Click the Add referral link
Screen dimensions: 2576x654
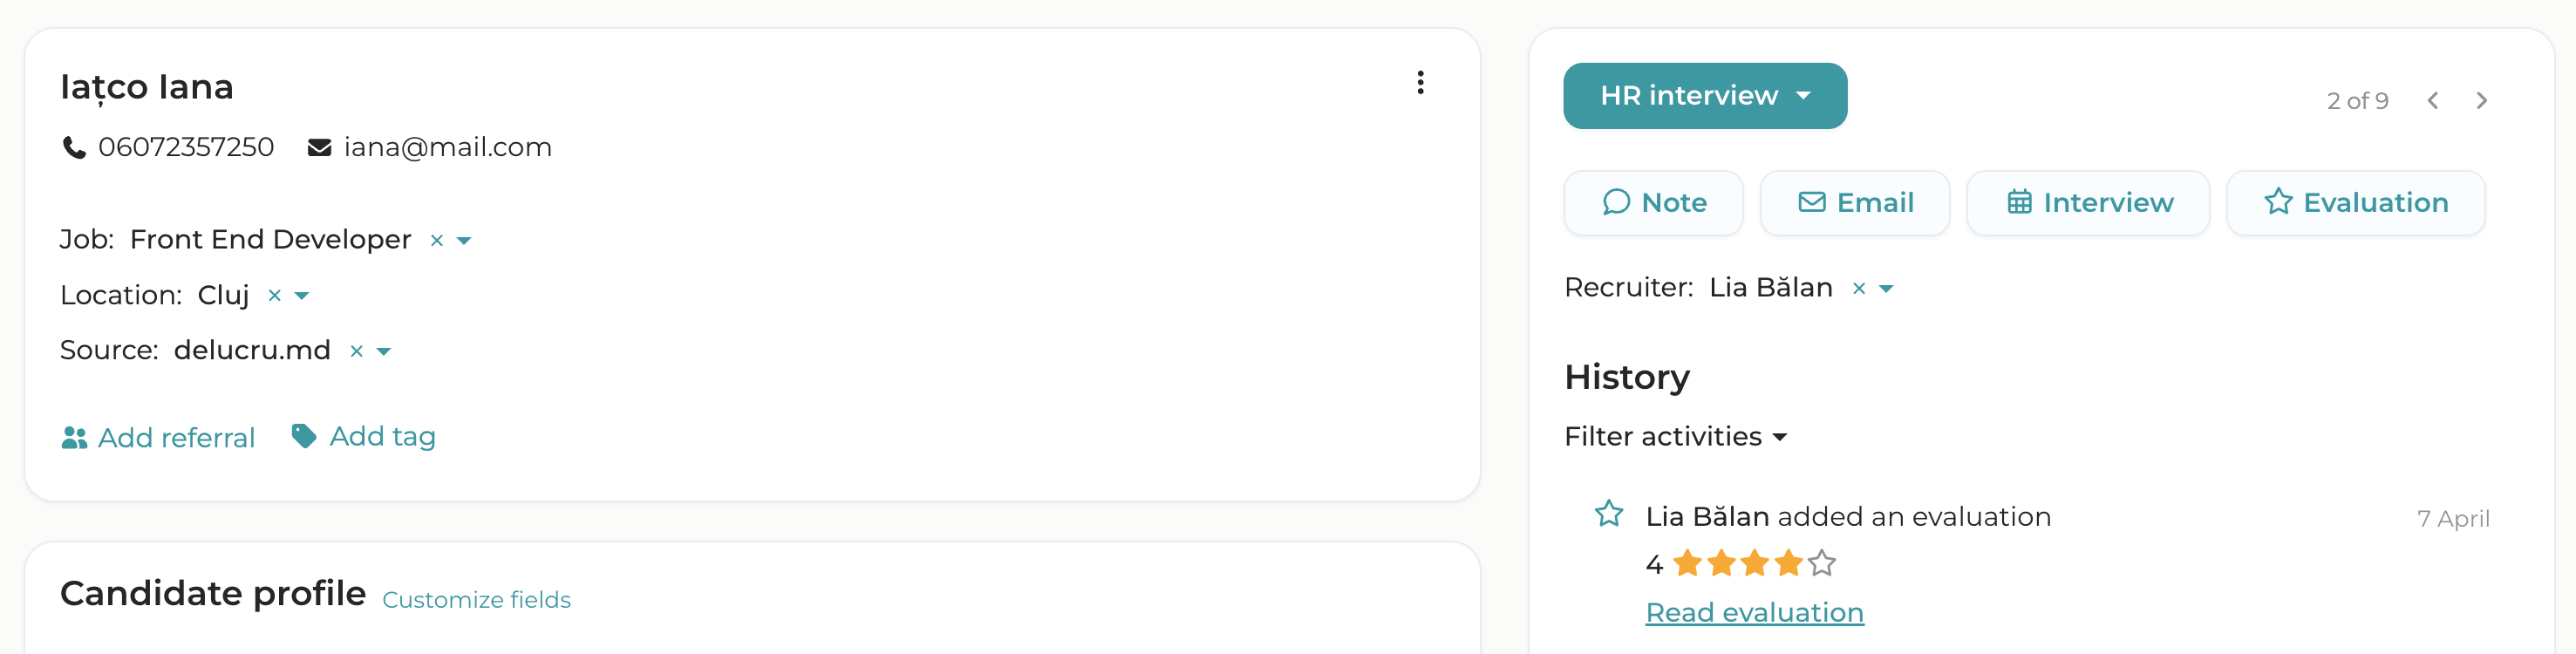click(158, 438)
